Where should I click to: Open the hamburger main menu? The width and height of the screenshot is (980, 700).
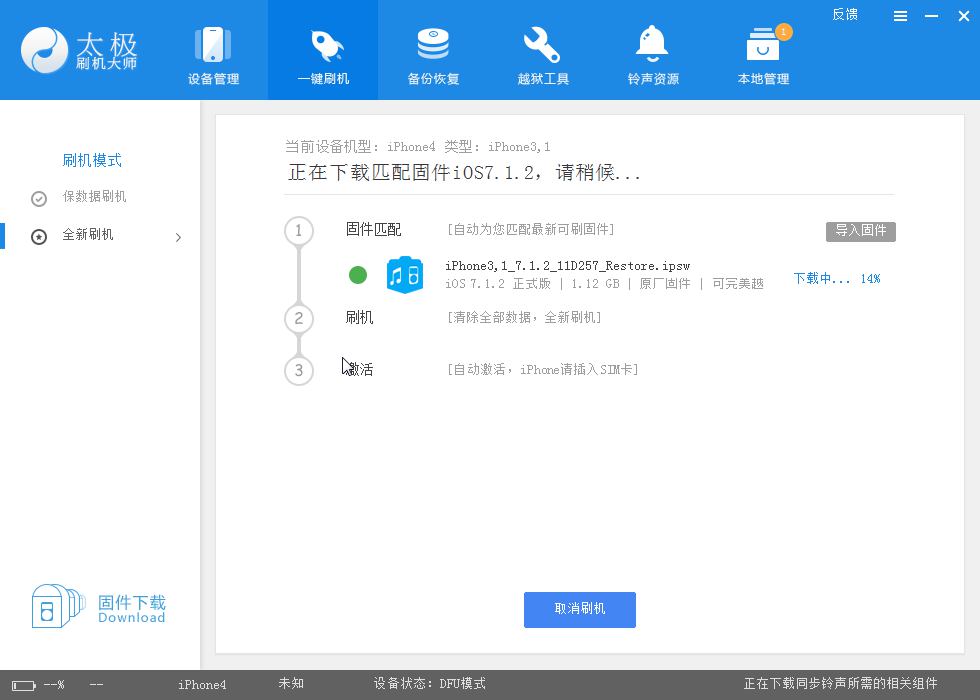pos(900,16)
